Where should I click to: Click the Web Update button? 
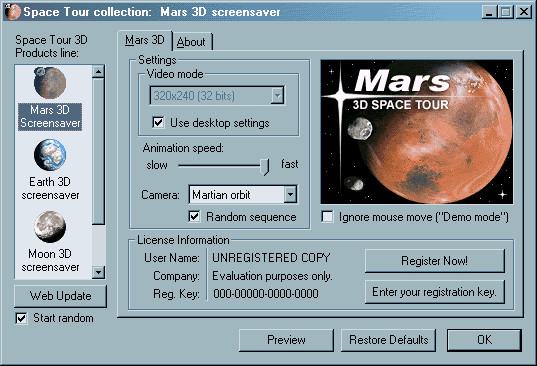coord(60,296)
